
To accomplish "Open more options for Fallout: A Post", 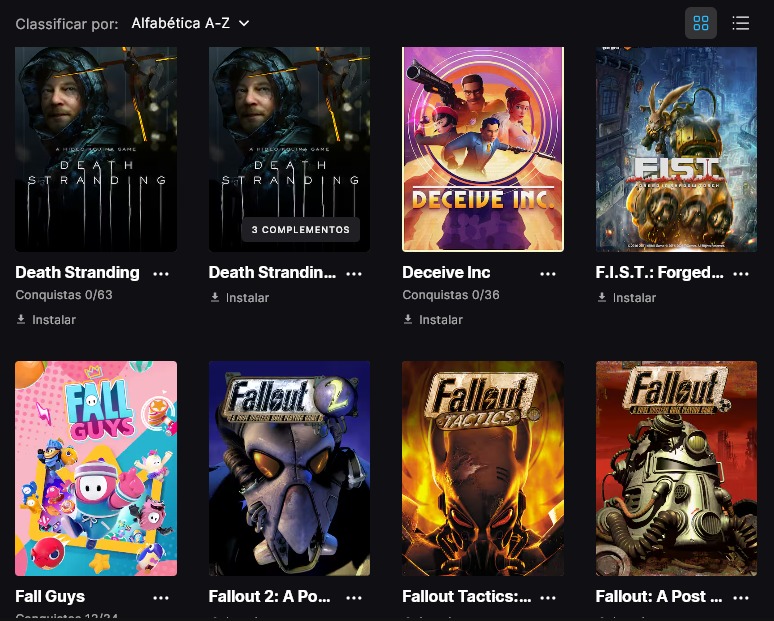I will pos(741,597).
